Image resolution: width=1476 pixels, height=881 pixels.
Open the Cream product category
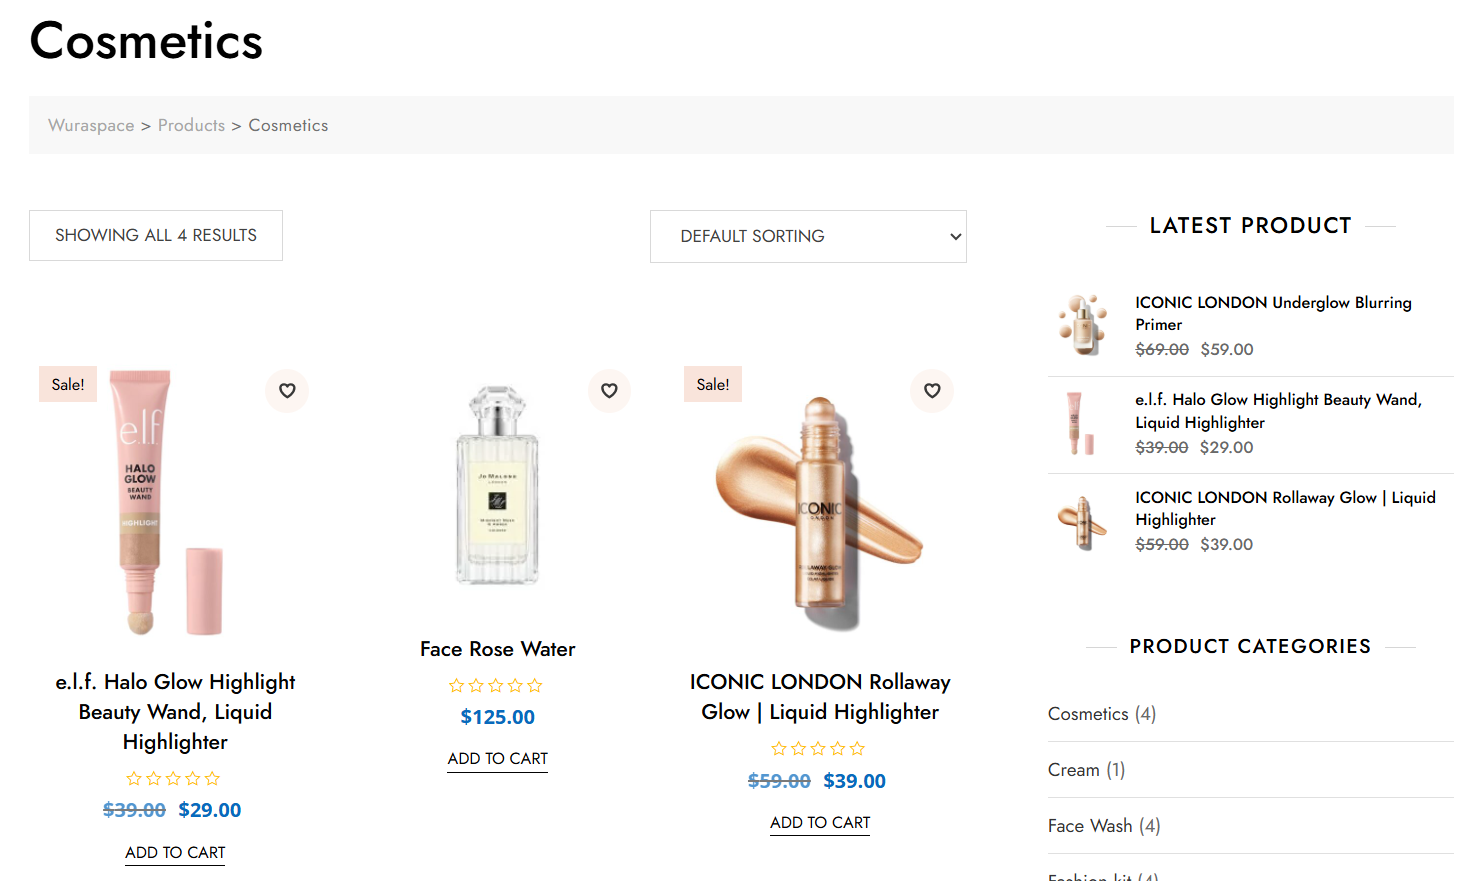[1073, 770]
